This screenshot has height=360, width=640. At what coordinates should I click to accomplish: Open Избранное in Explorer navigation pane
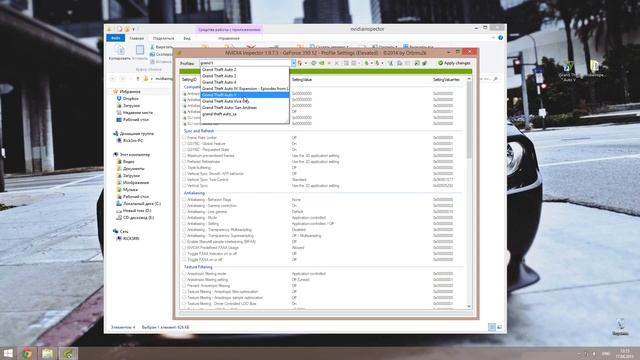coord(130,92)
